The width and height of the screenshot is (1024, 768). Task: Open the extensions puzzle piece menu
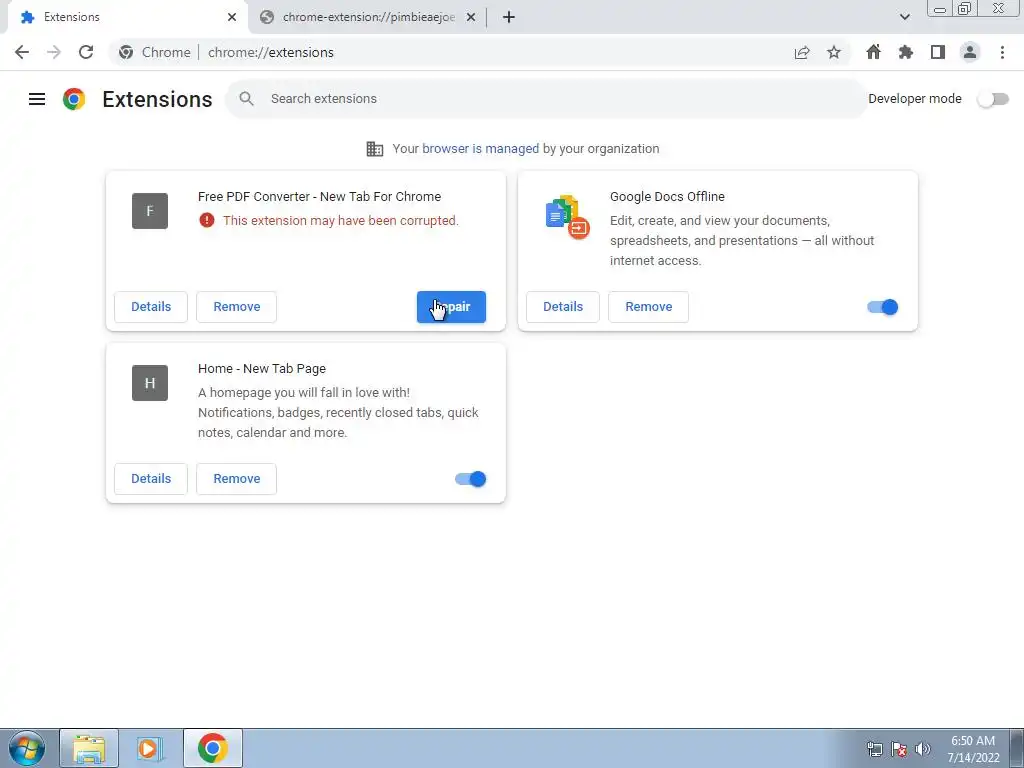tap(905, 52)
